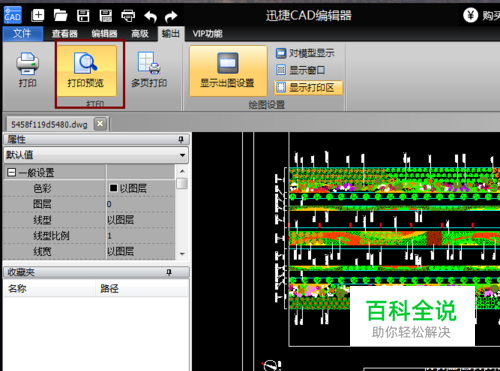Click the 名称 column header

(49, 288)
